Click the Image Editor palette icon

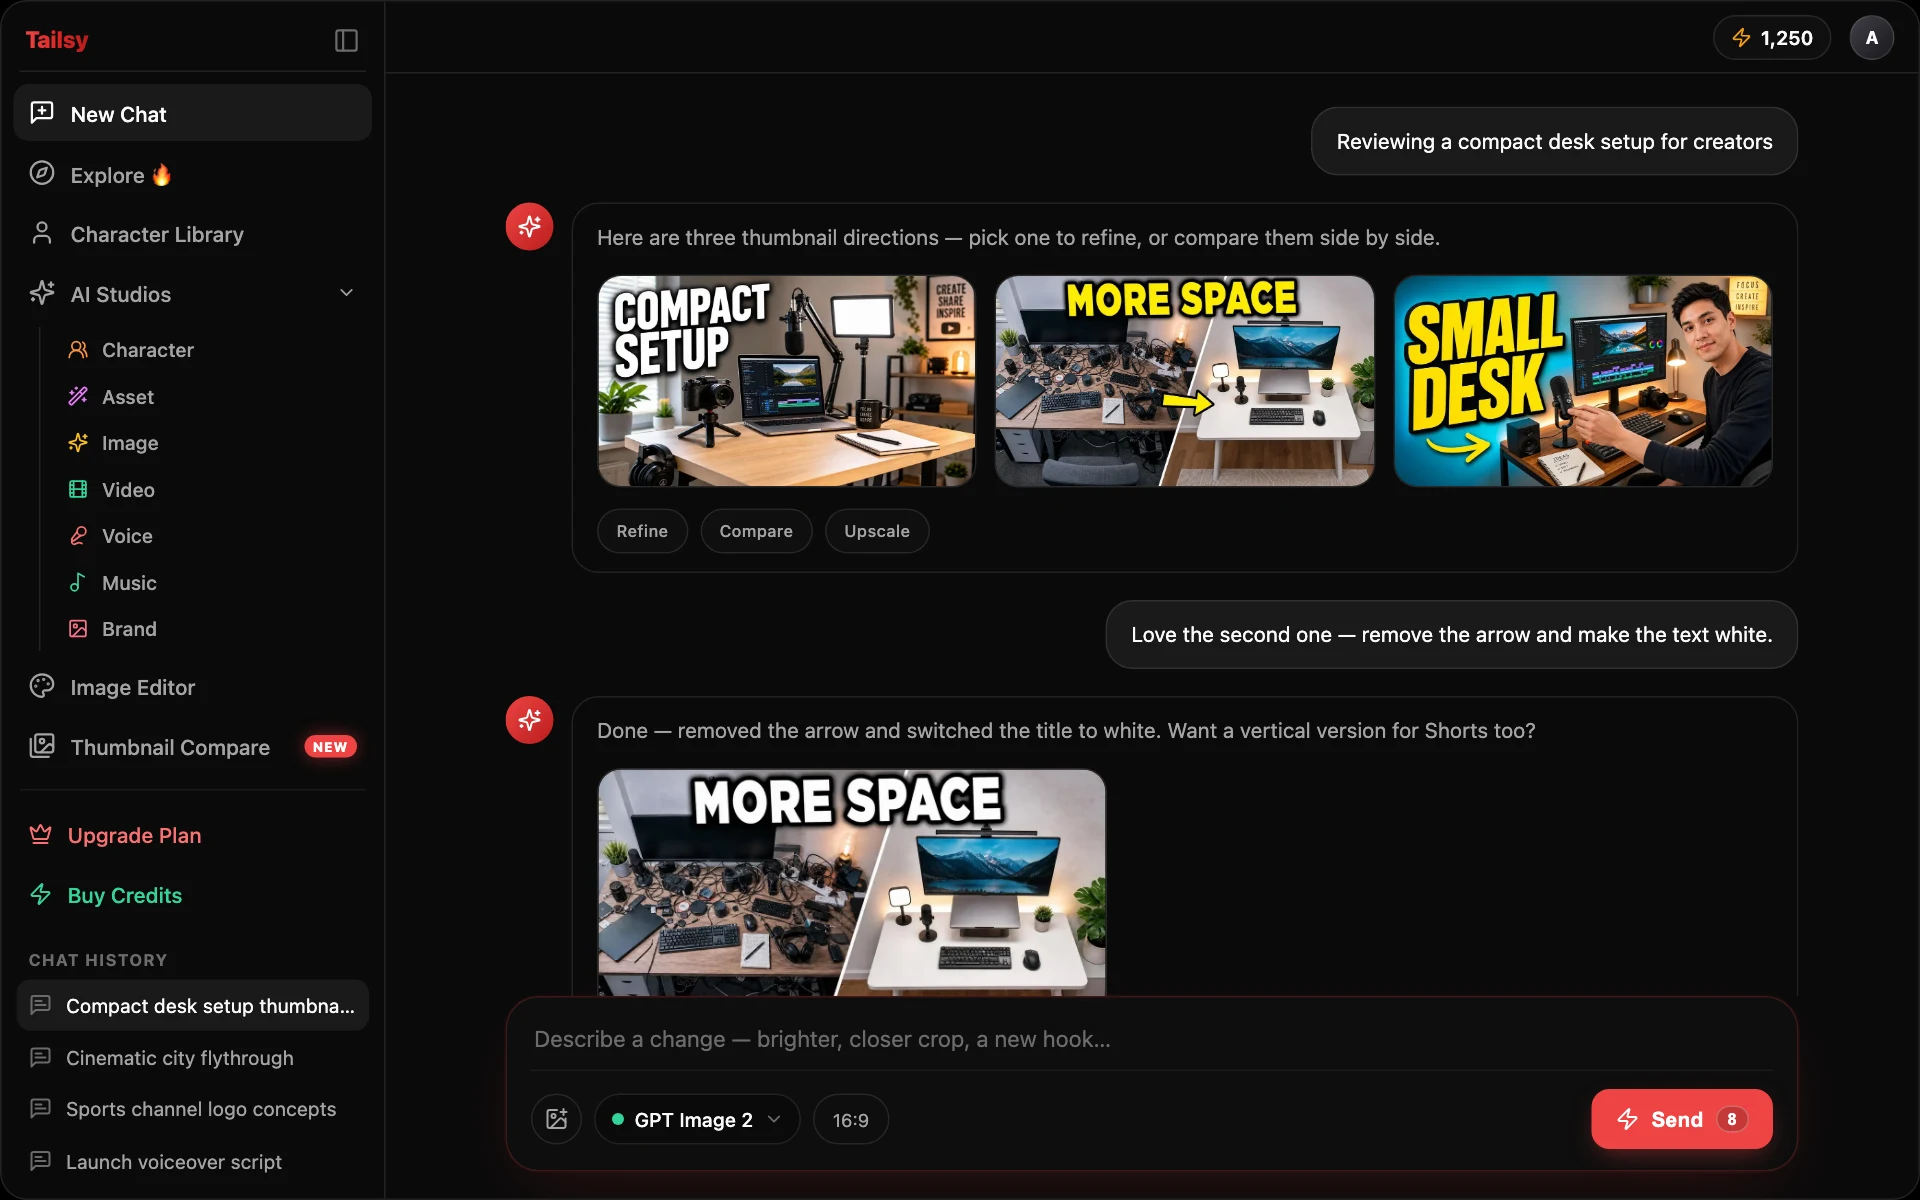(x=42, y=686)
